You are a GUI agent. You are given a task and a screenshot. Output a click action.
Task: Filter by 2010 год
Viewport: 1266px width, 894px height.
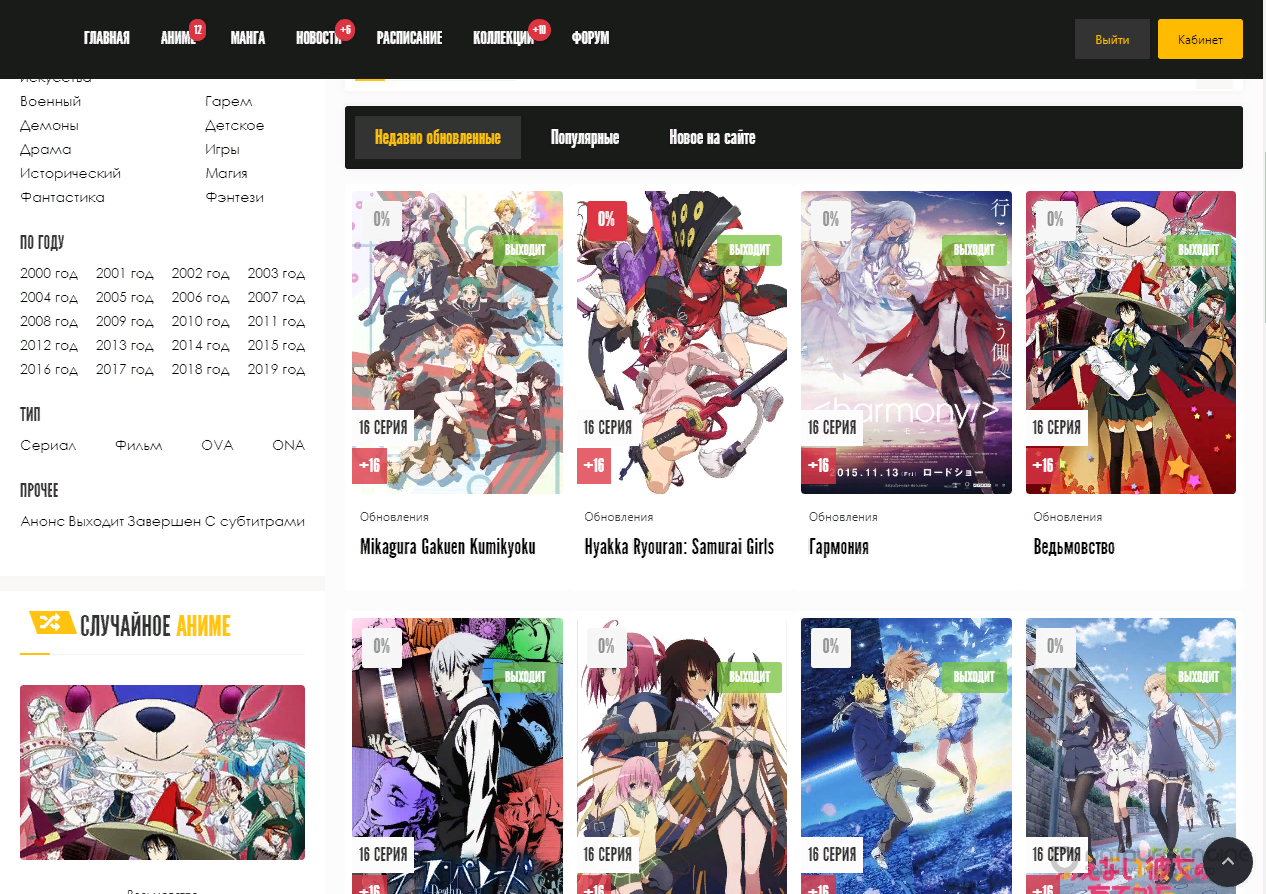tap(201, 321)
